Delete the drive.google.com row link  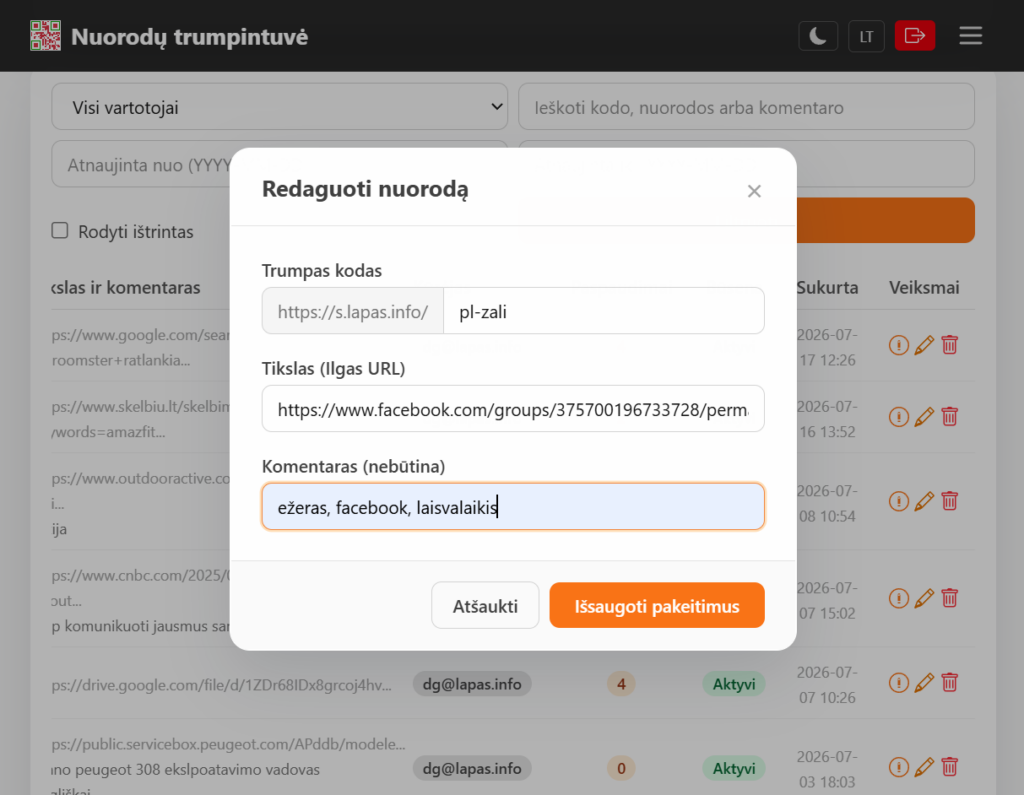950,683
